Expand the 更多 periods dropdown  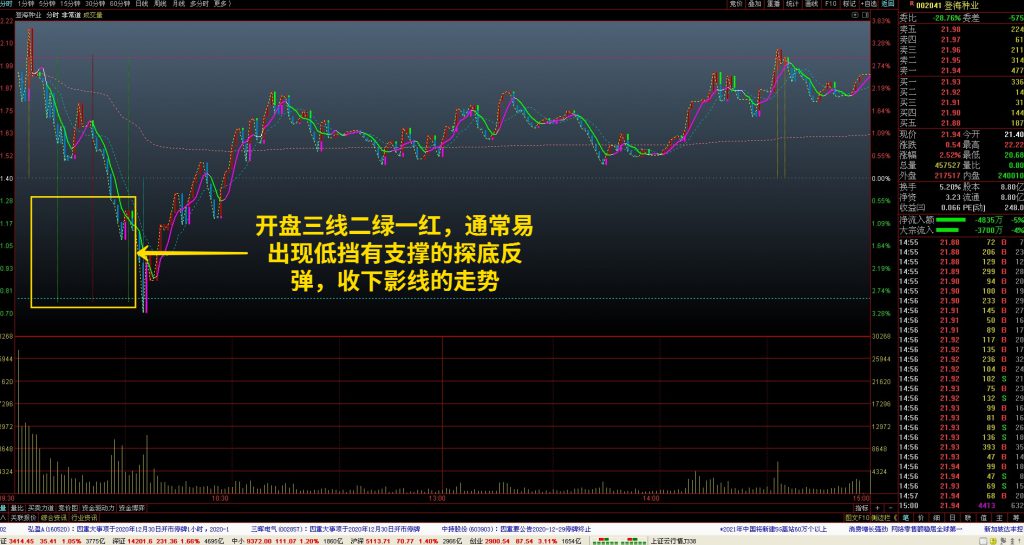[223, 4]
